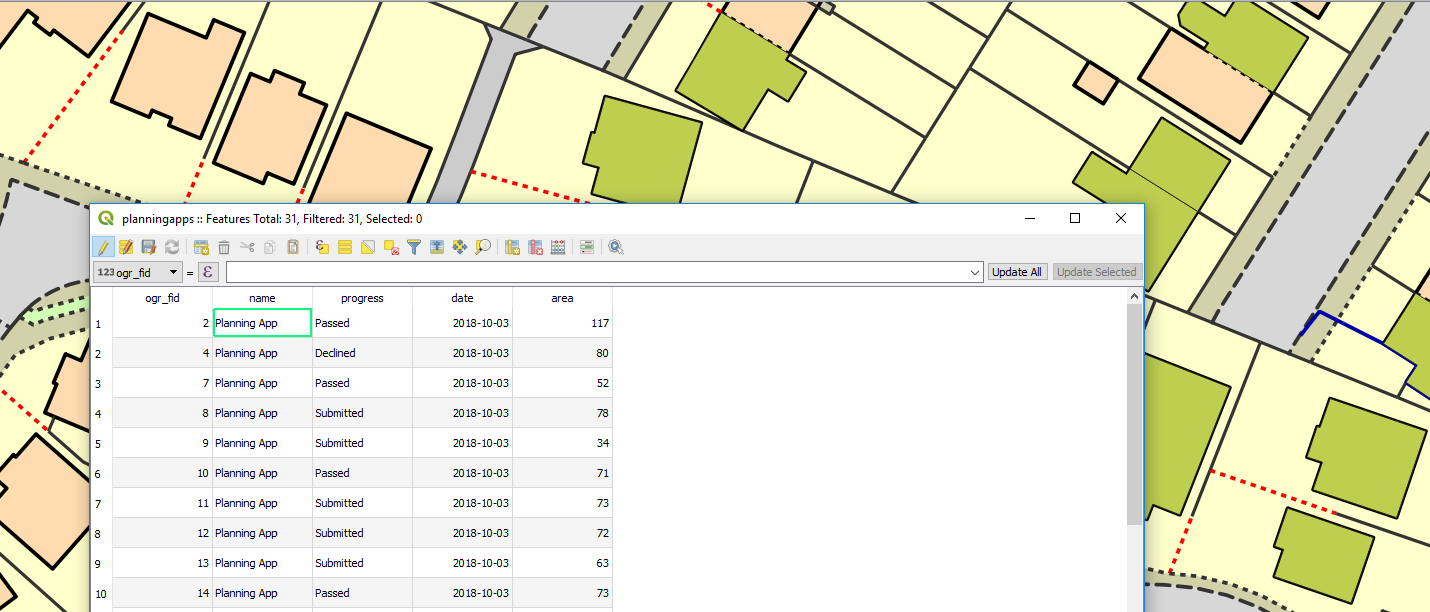Screen dimensions: 1430x612
Task: Open the field calculator
Action: (x=558, y=247)
